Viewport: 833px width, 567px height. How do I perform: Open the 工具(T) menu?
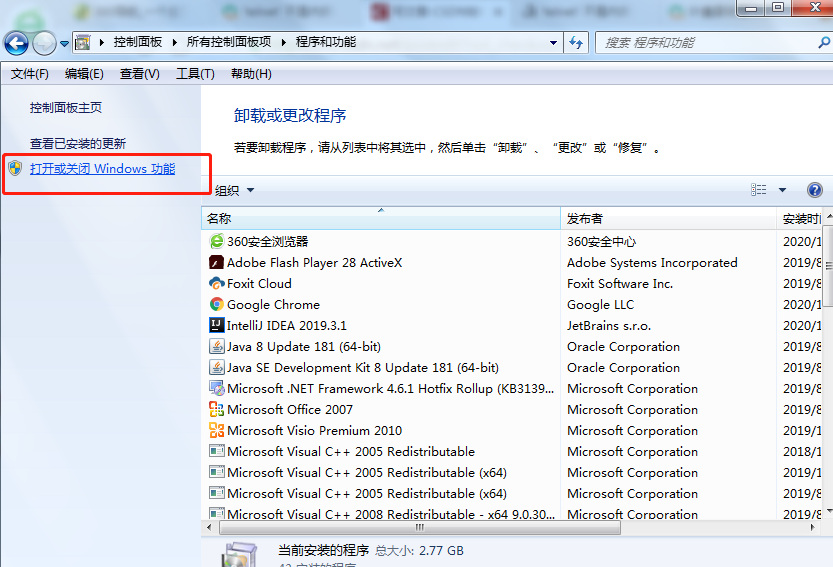[x=195, y=74]
